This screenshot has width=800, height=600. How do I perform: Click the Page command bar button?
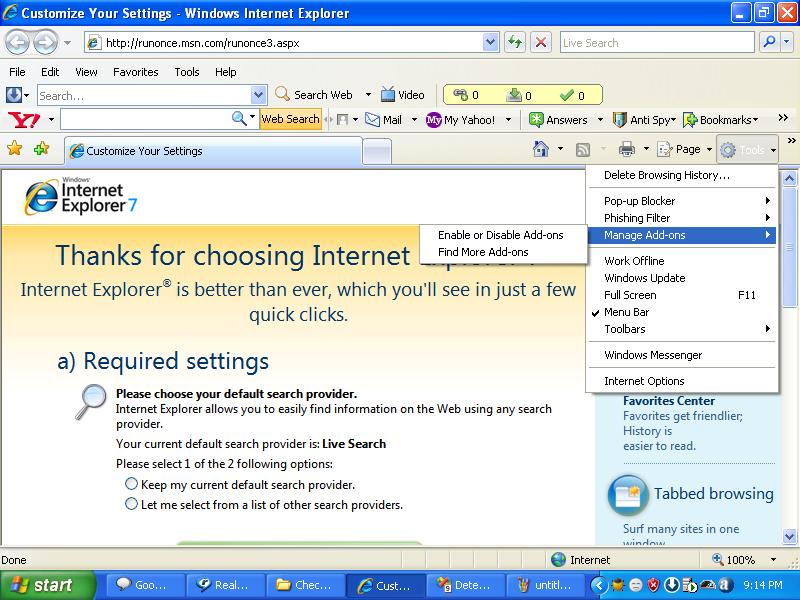pyautogui.click(x=685, y=149)
